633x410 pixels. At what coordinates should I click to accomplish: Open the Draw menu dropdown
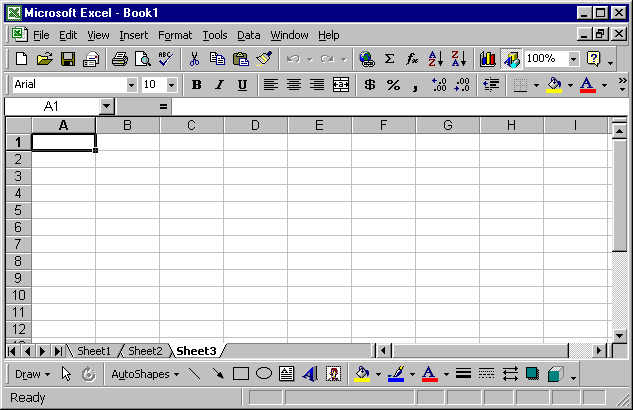click(x=32, y=374)
